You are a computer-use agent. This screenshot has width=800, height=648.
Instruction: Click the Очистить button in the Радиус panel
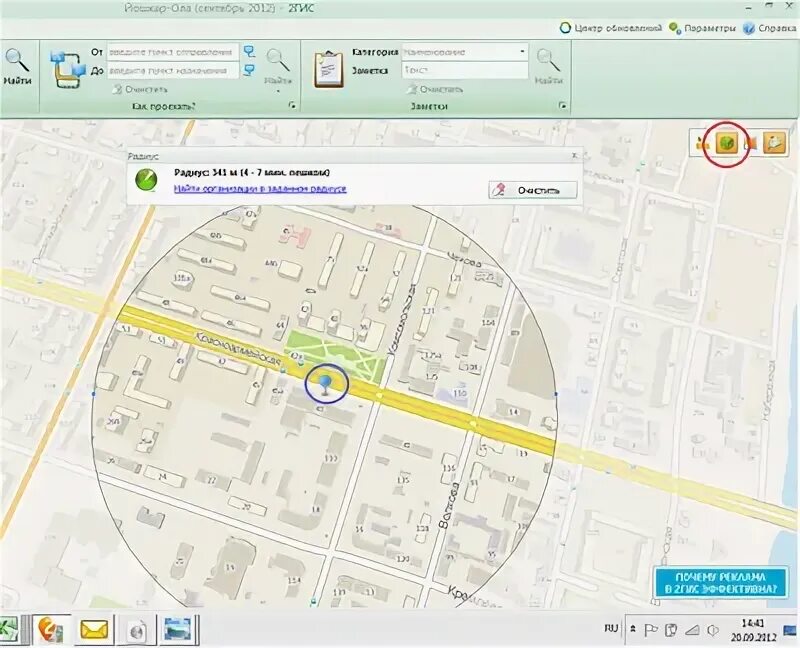[533, 190]
